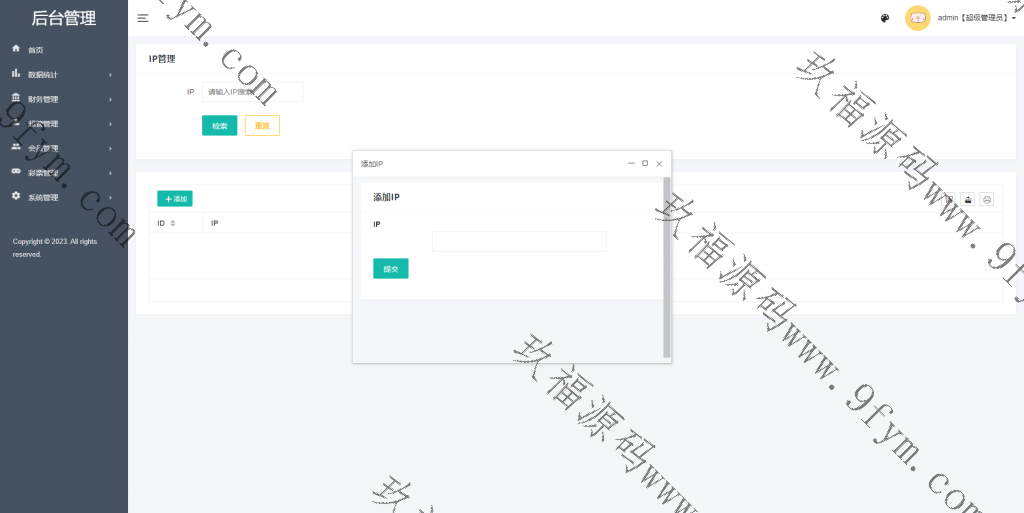Toggle the sidebar with the hamburger icon
The width and height of the screenshot is (1024, 513).
coord(143,18)
